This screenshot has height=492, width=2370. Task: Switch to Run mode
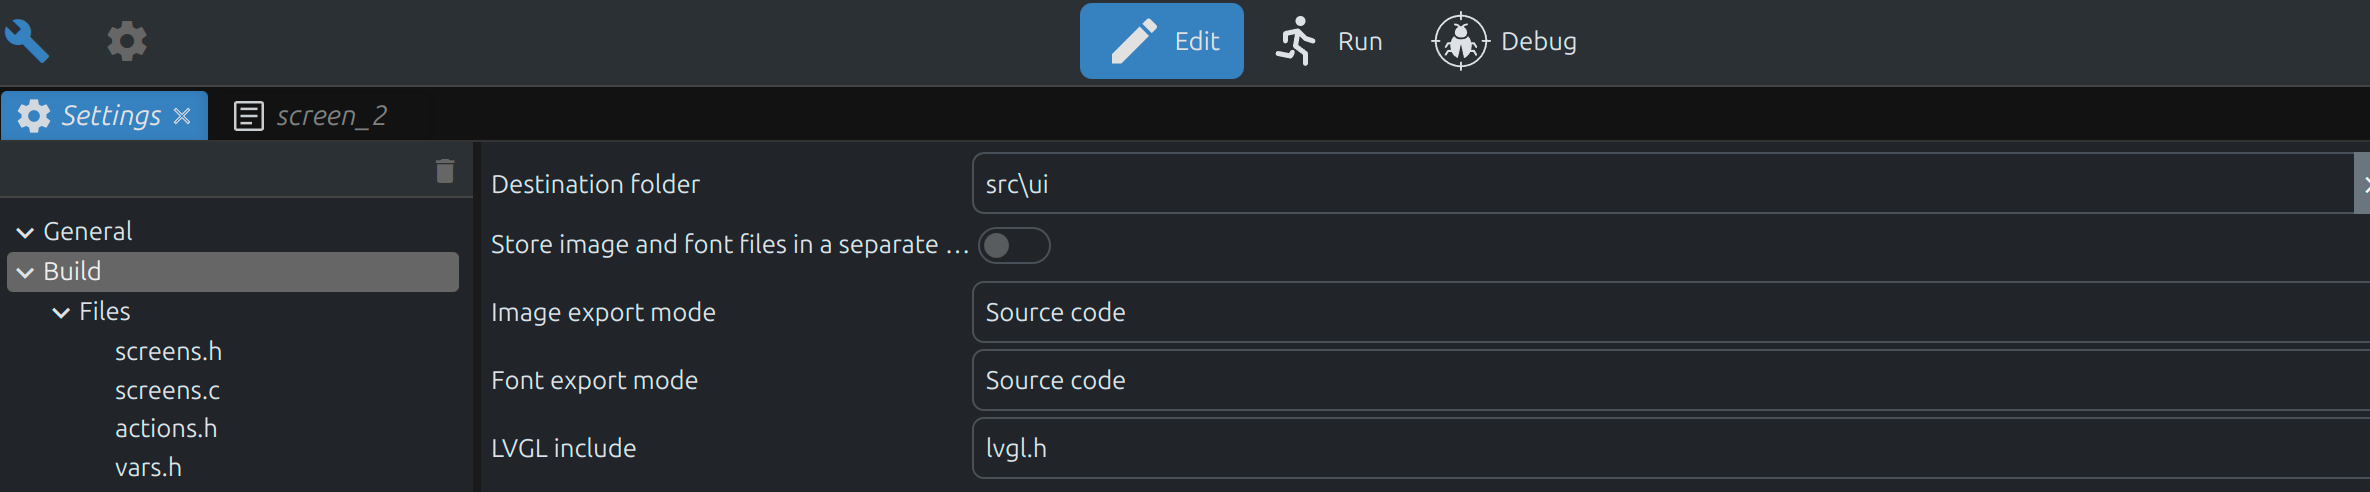pos(1328,41)
